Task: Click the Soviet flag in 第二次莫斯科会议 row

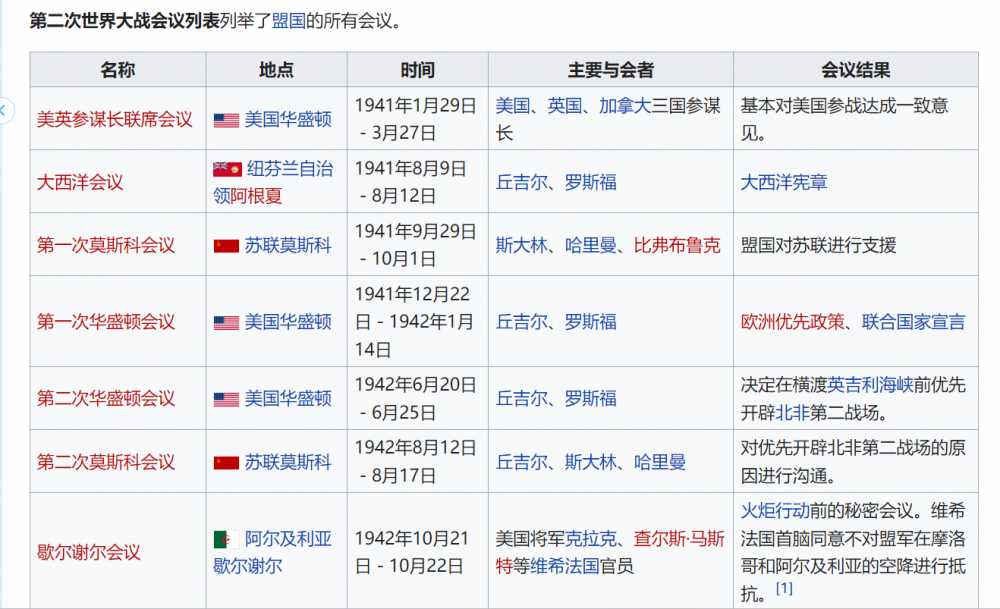Action: pos(226,462)
